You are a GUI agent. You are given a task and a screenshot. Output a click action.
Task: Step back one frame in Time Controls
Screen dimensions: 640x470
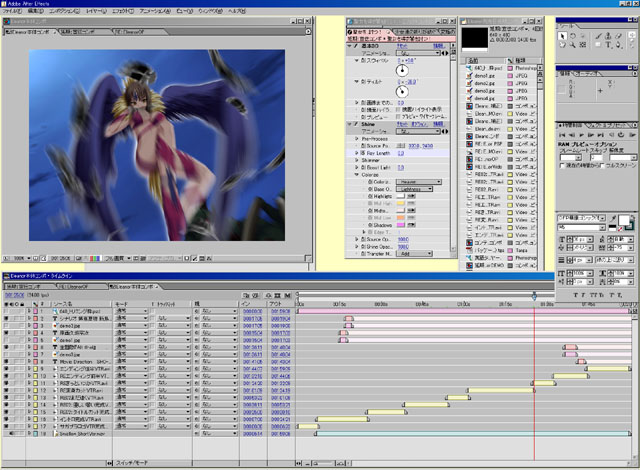coord(572,135)
